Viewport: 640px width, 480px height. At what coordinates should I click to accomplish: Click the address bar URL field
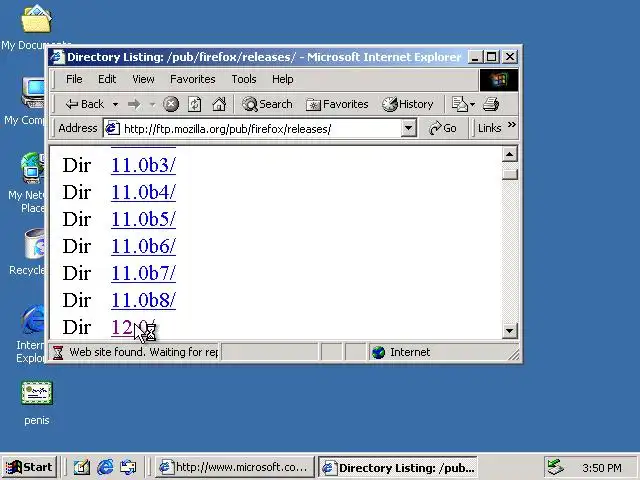261,129
